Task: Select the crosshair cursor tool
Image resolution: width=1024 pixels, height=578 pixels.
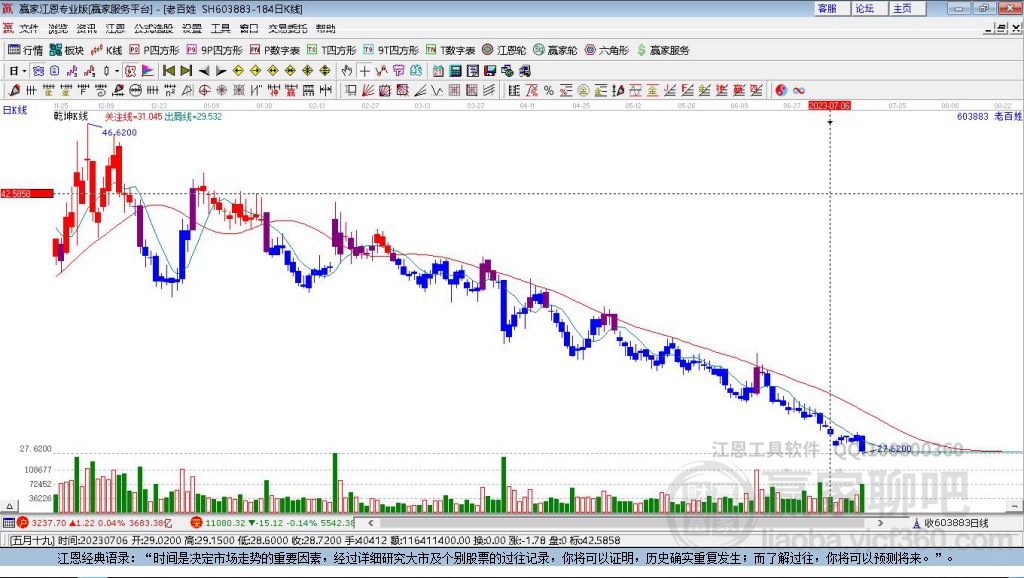Action: coord(364,71)
